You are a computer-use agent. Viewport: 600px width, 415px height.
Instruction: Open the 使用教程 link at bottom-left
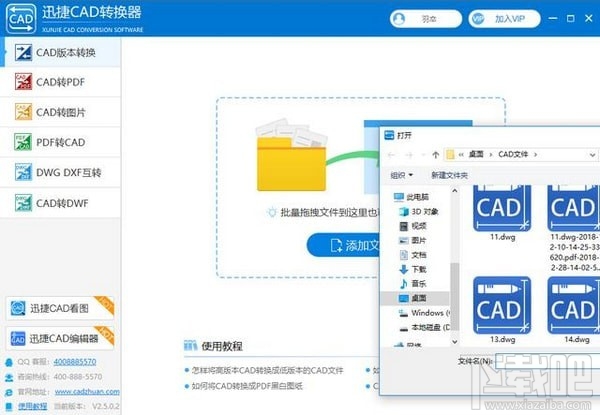pyautogui.click(x=33, y=406)
